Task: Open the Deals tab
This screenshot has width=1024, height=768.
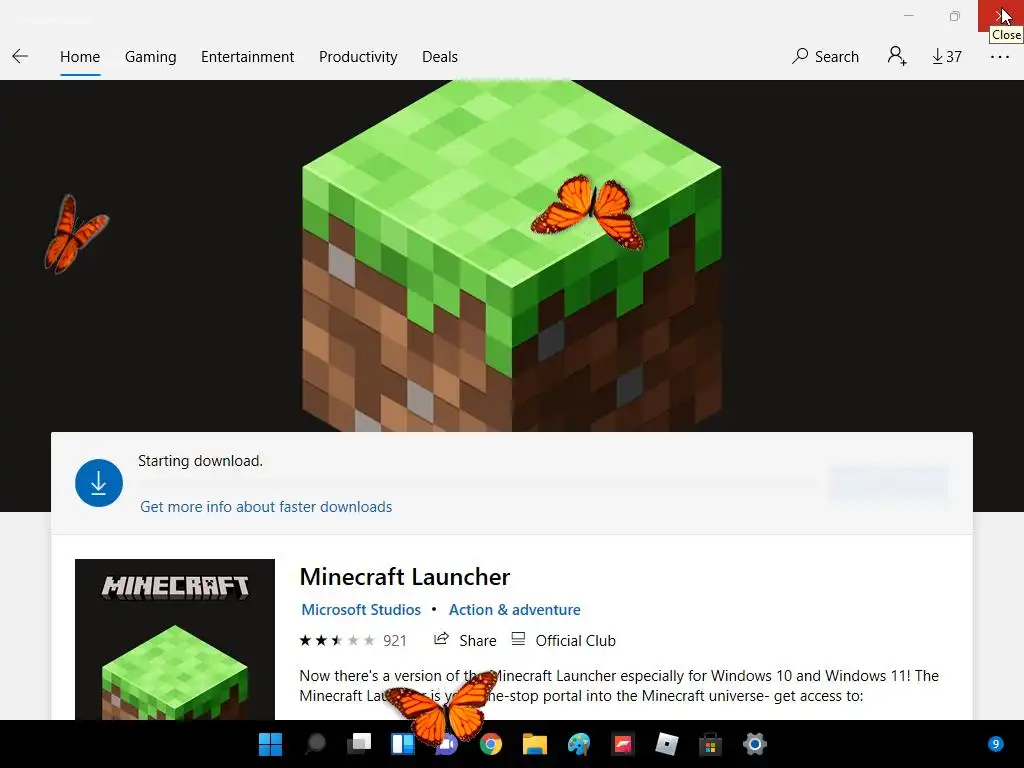Action: 440,57
